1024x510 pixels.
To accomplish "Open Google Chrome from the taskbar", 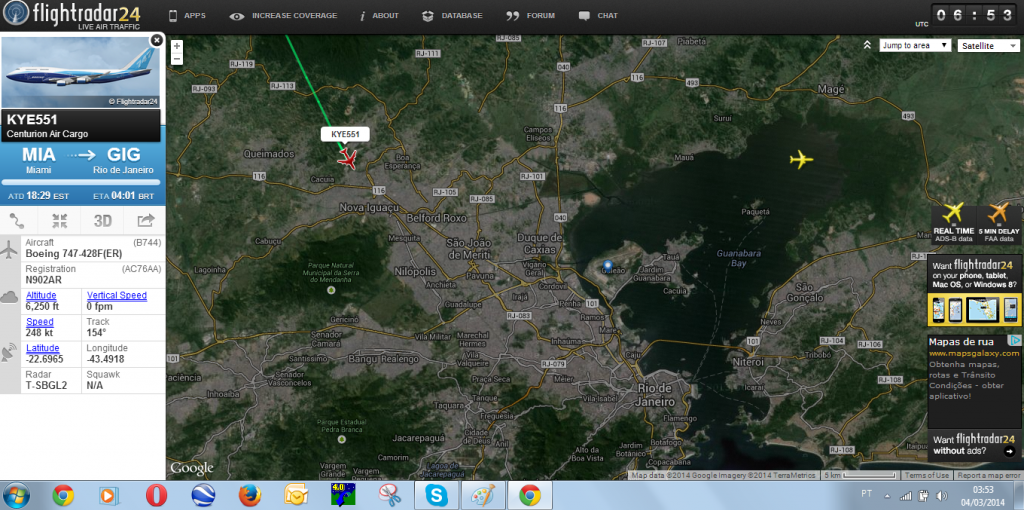I will [63, 496].
